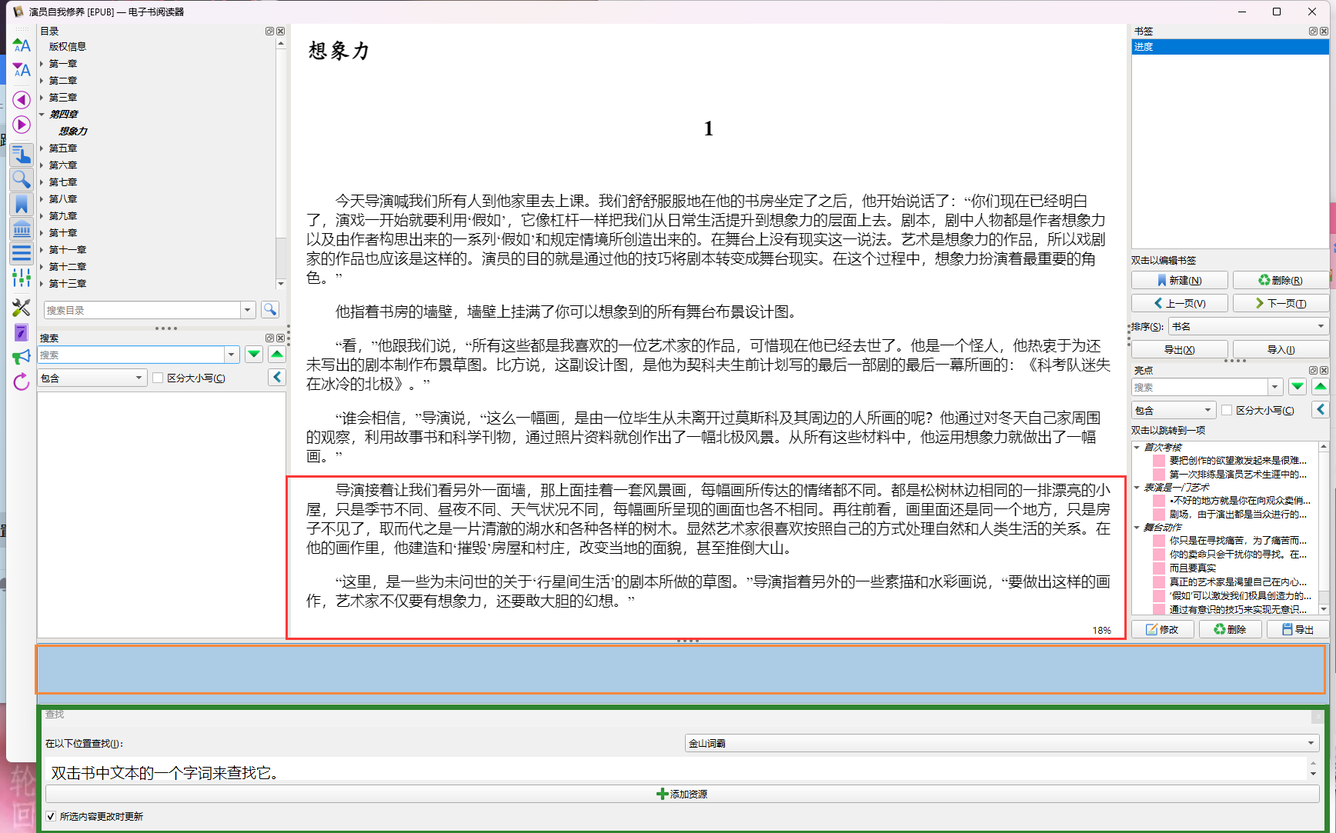Toggle case-sensitive checkbox in left search panel

[x=157, y=378]
